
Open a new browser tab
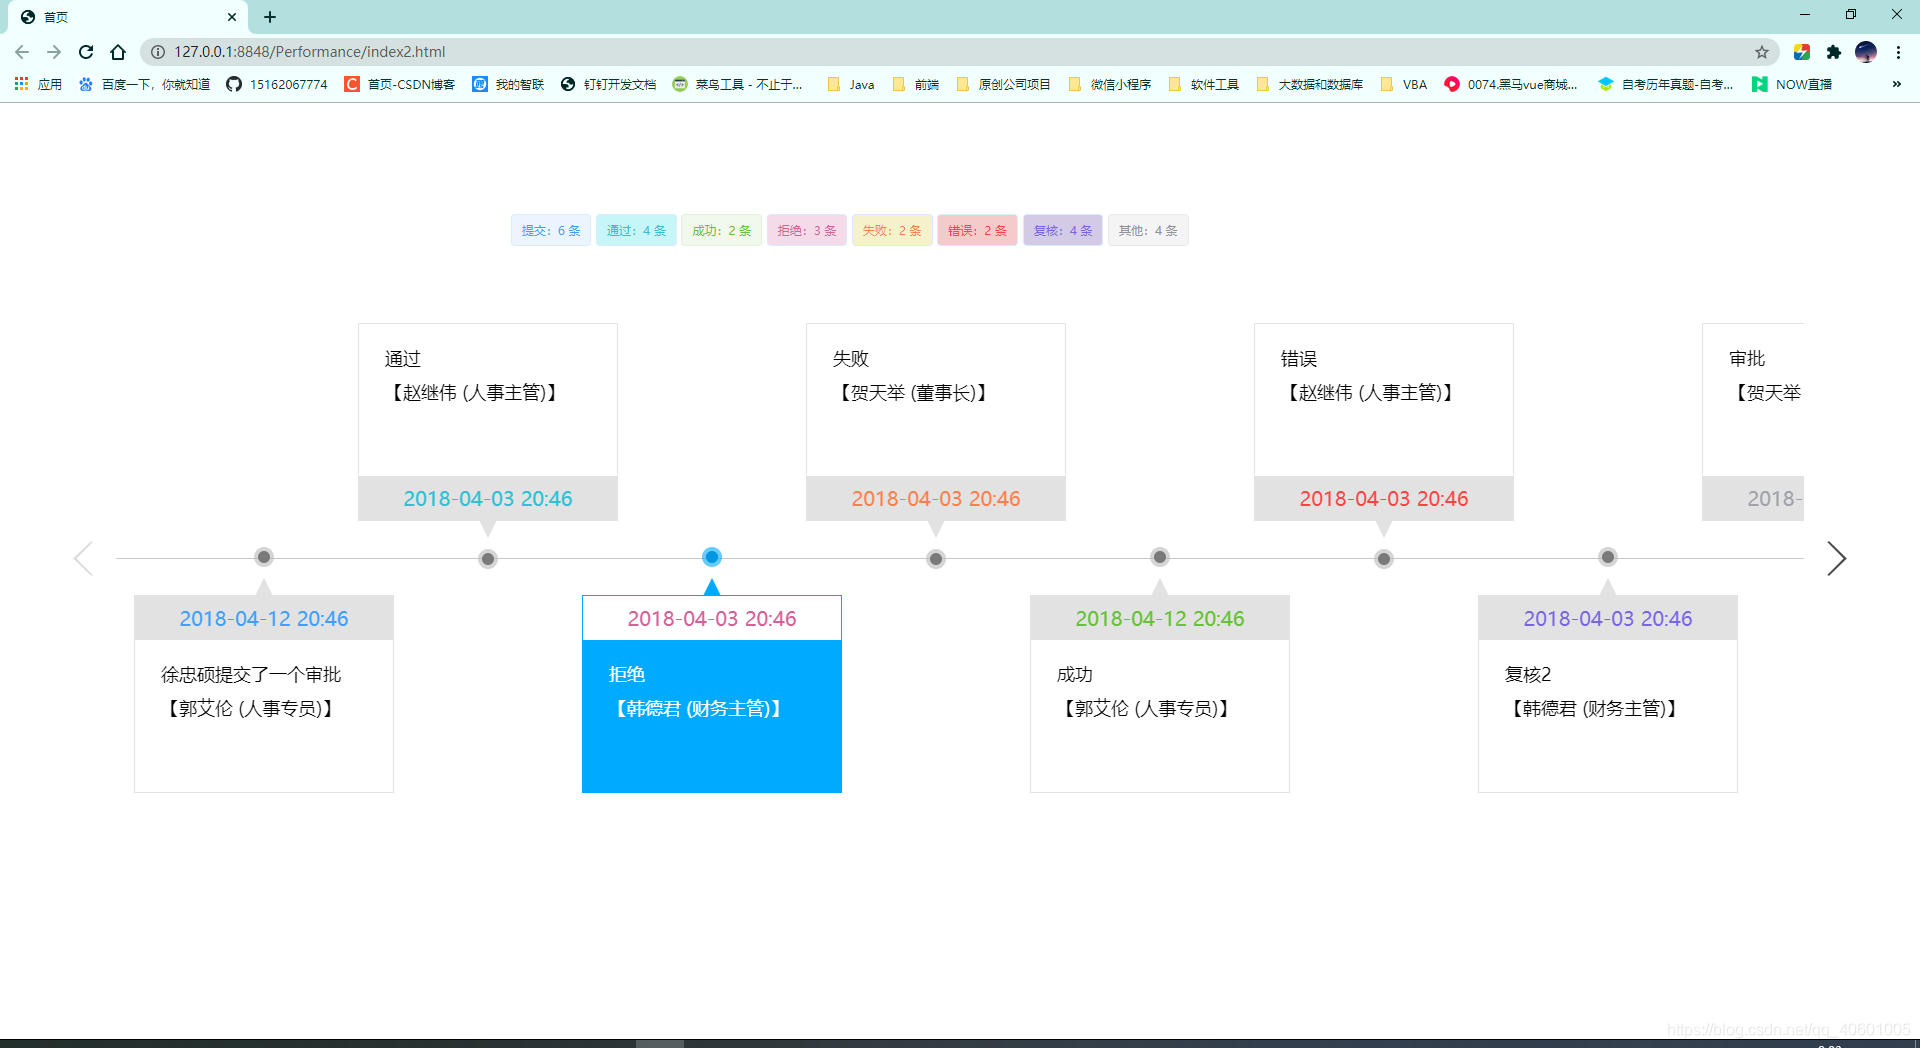tap(269, 16)
